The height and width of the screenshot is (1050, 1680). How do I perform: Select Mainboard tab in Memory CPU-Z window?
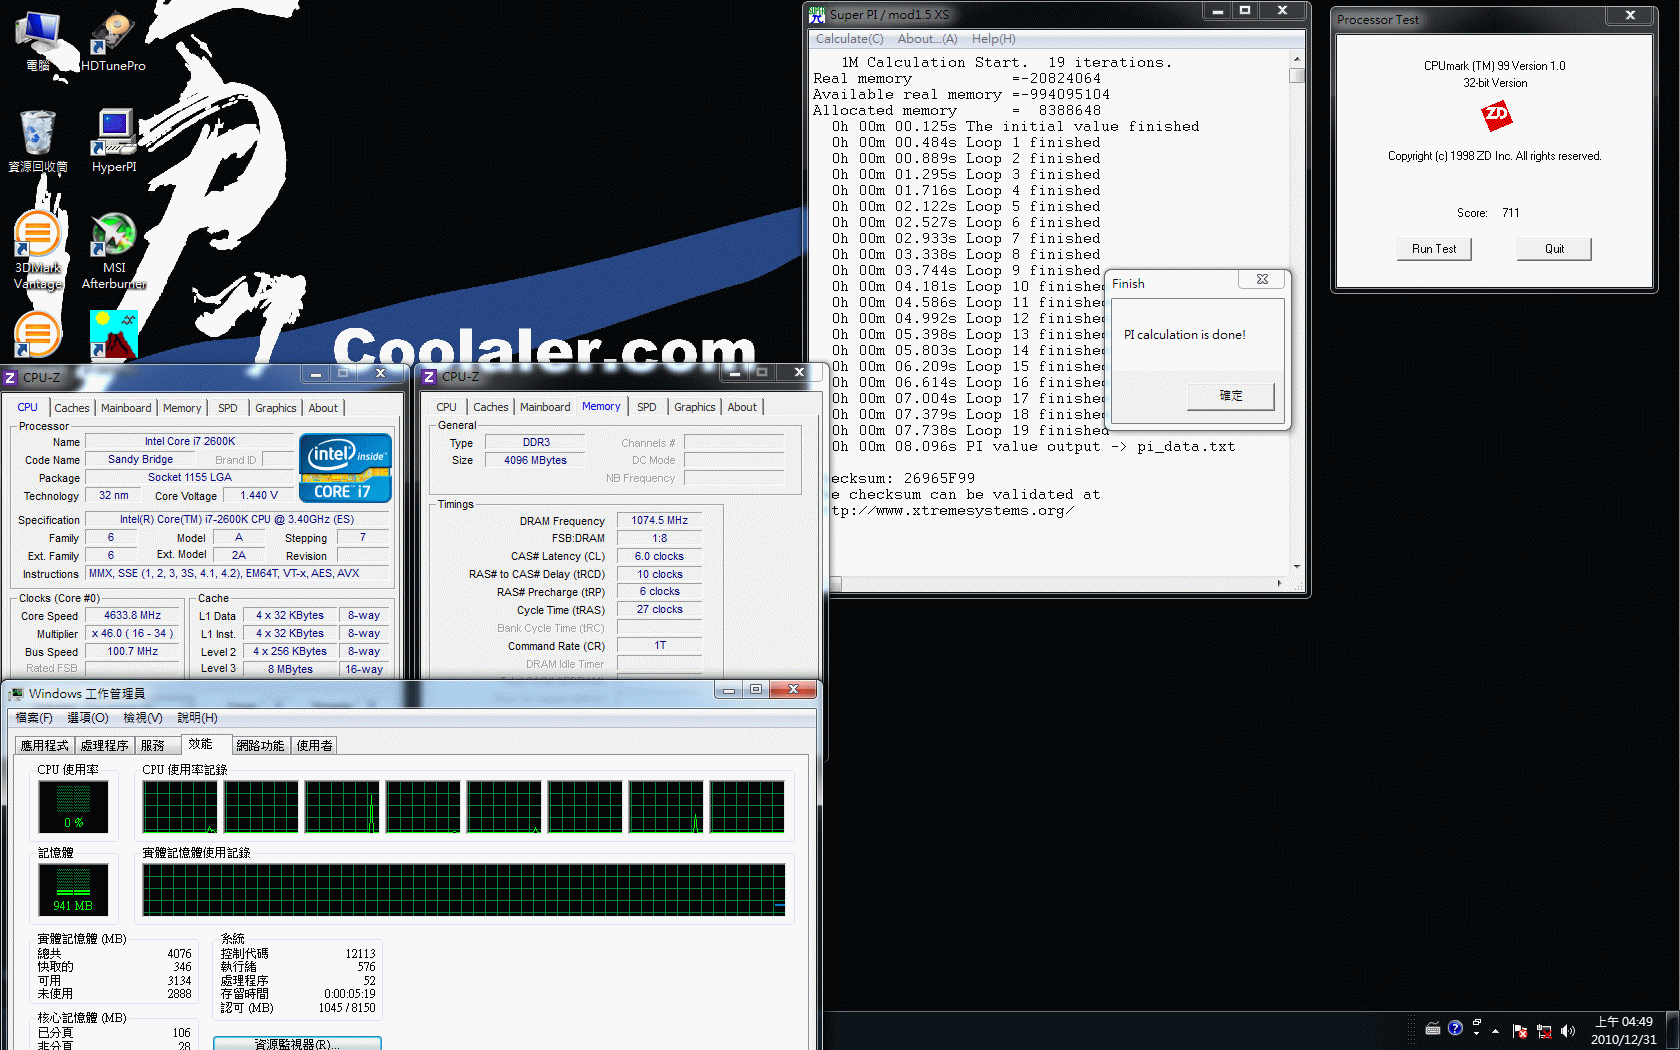[x=545, y=407]
